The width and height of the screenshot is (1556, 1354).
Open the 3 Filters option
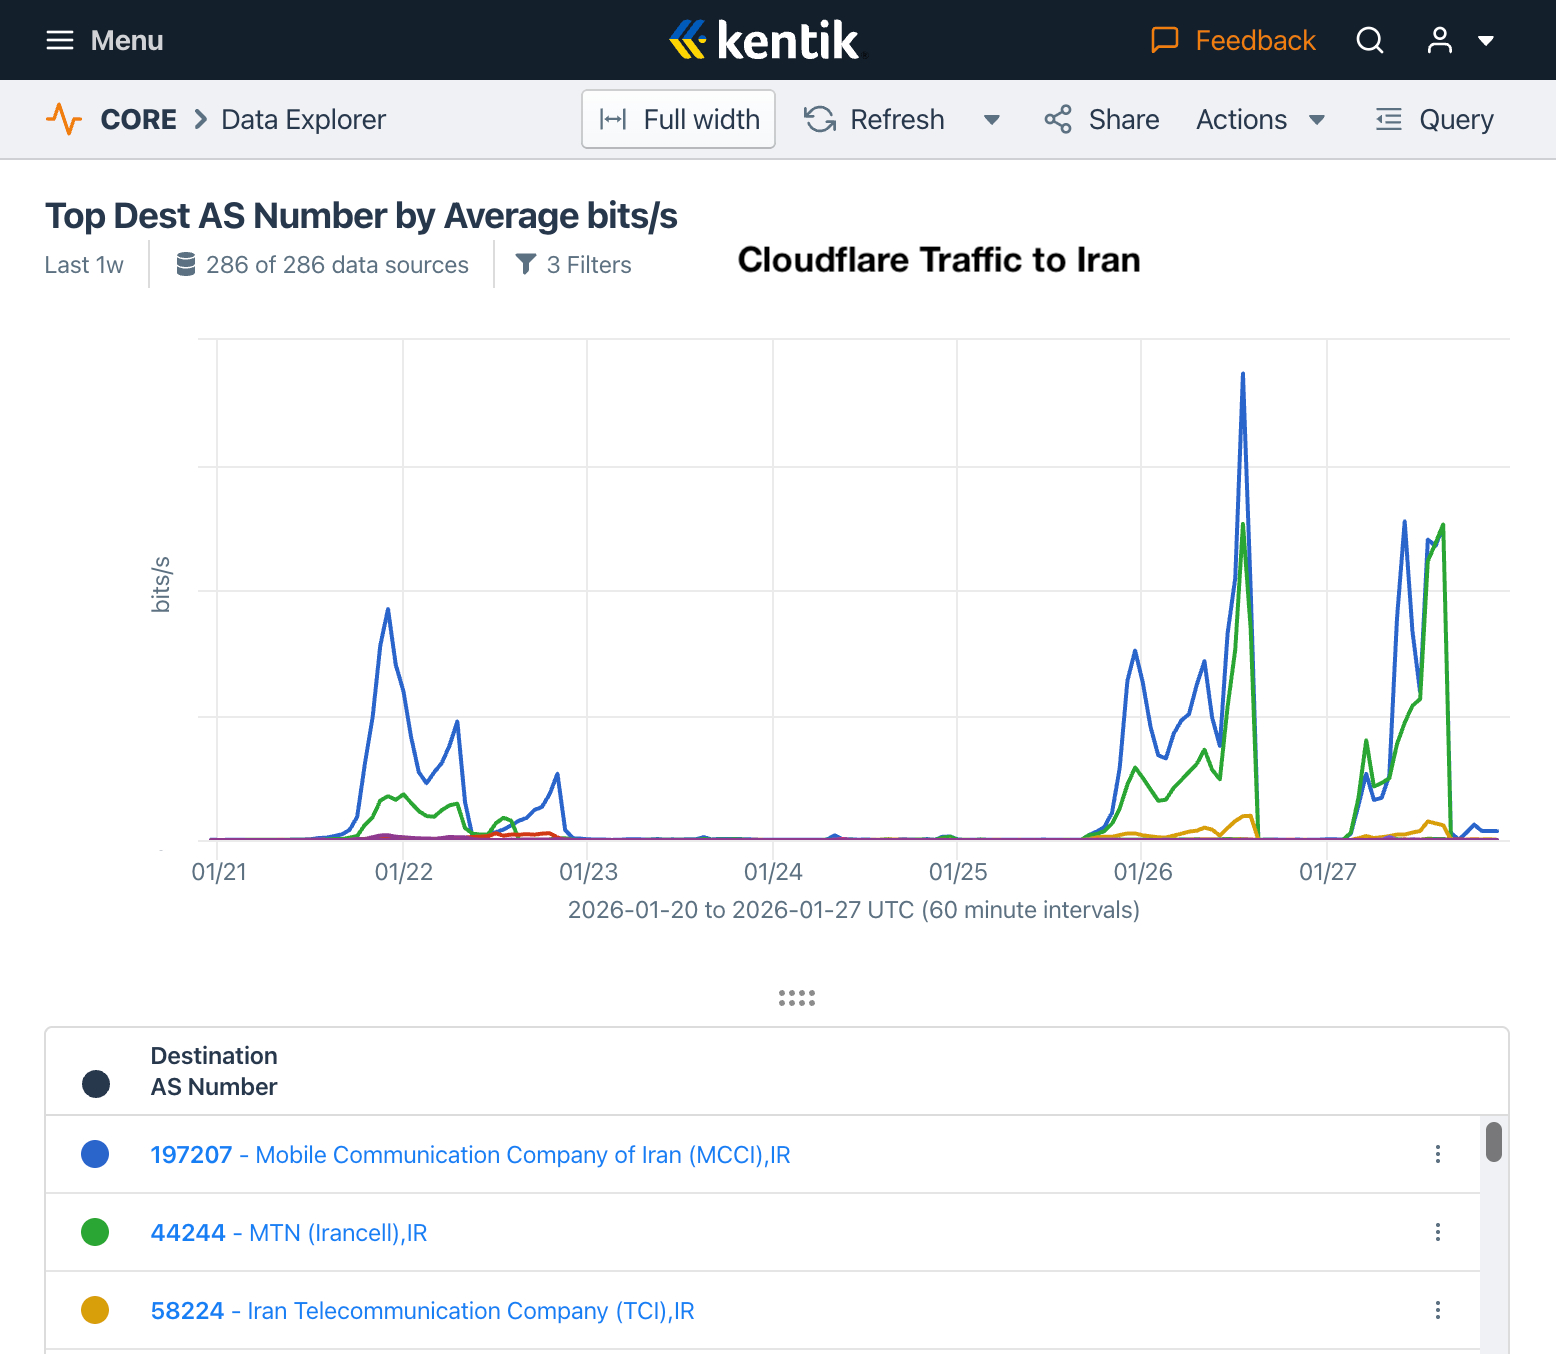[574, 265]
